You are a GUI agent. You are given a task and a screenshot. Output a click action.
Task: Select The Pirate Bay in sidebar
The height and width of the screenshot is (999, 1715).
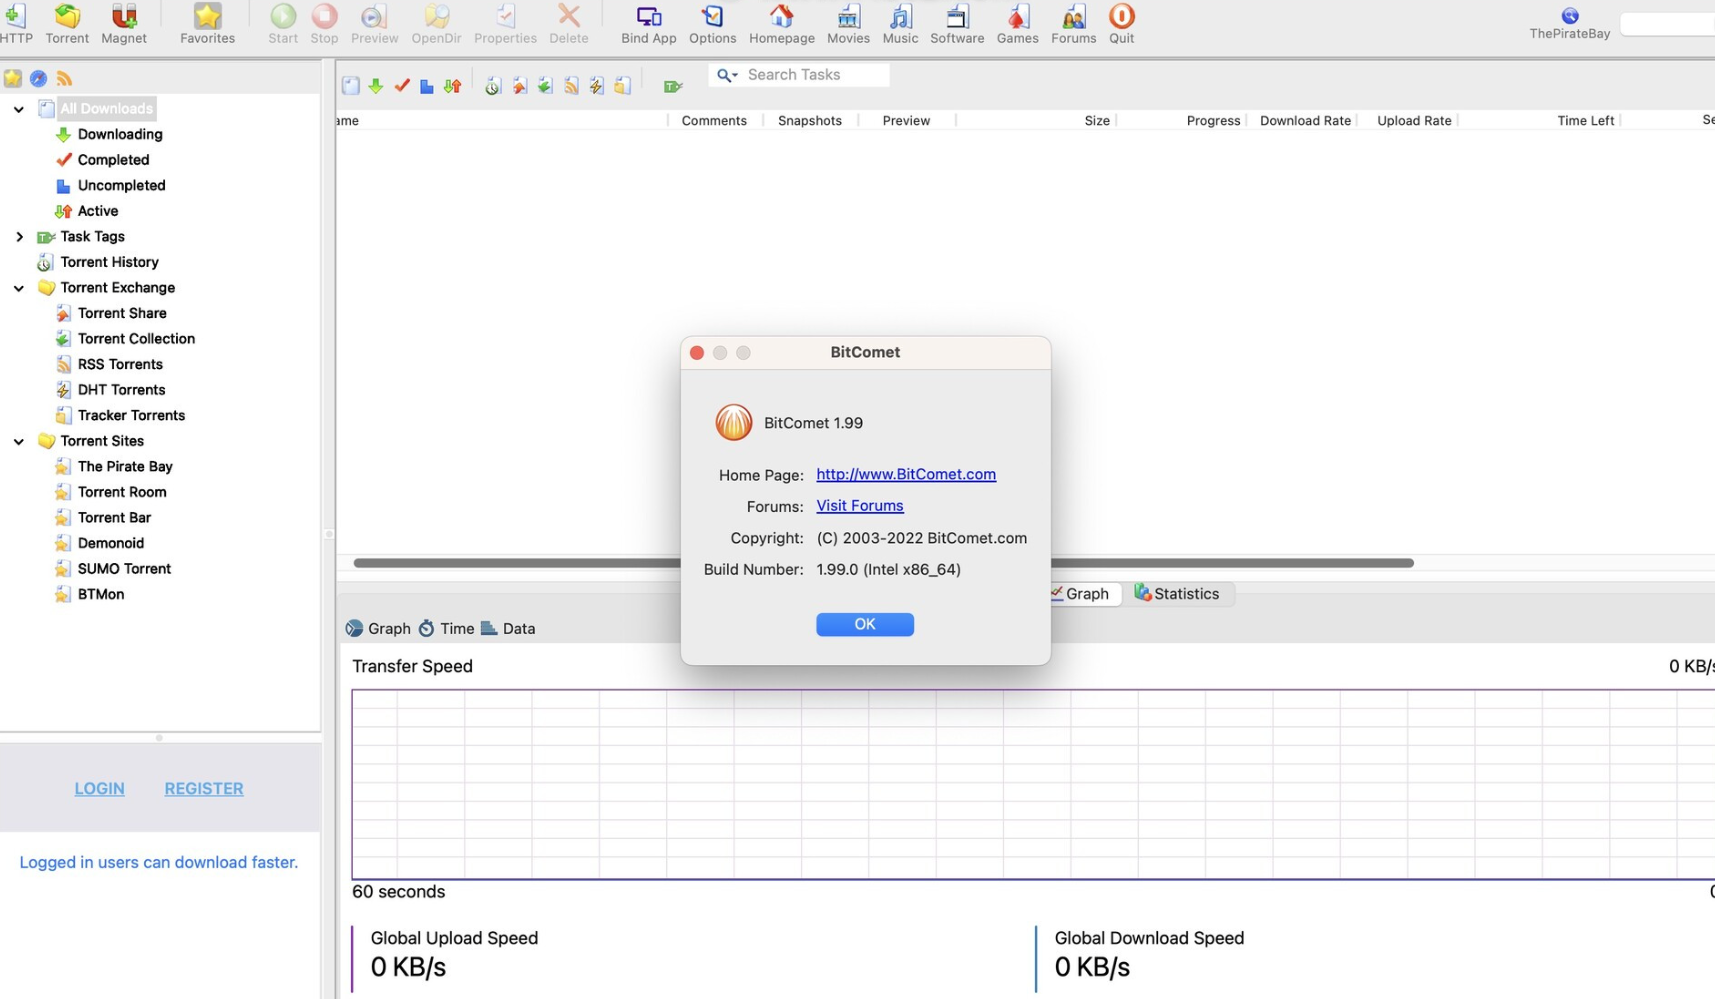(x=125, y=467)
